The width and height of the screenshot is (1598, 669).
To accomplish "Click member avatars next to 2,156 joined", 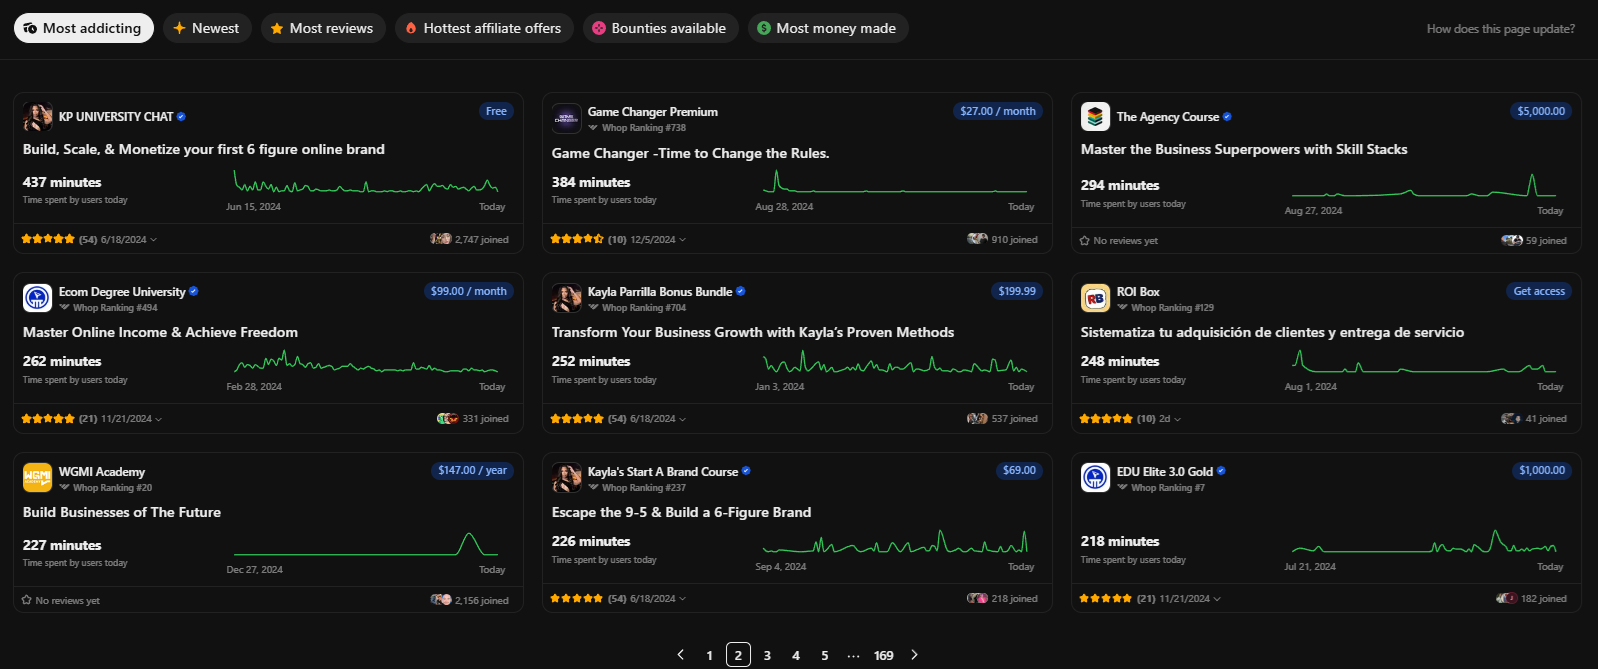I will point(440,600).
